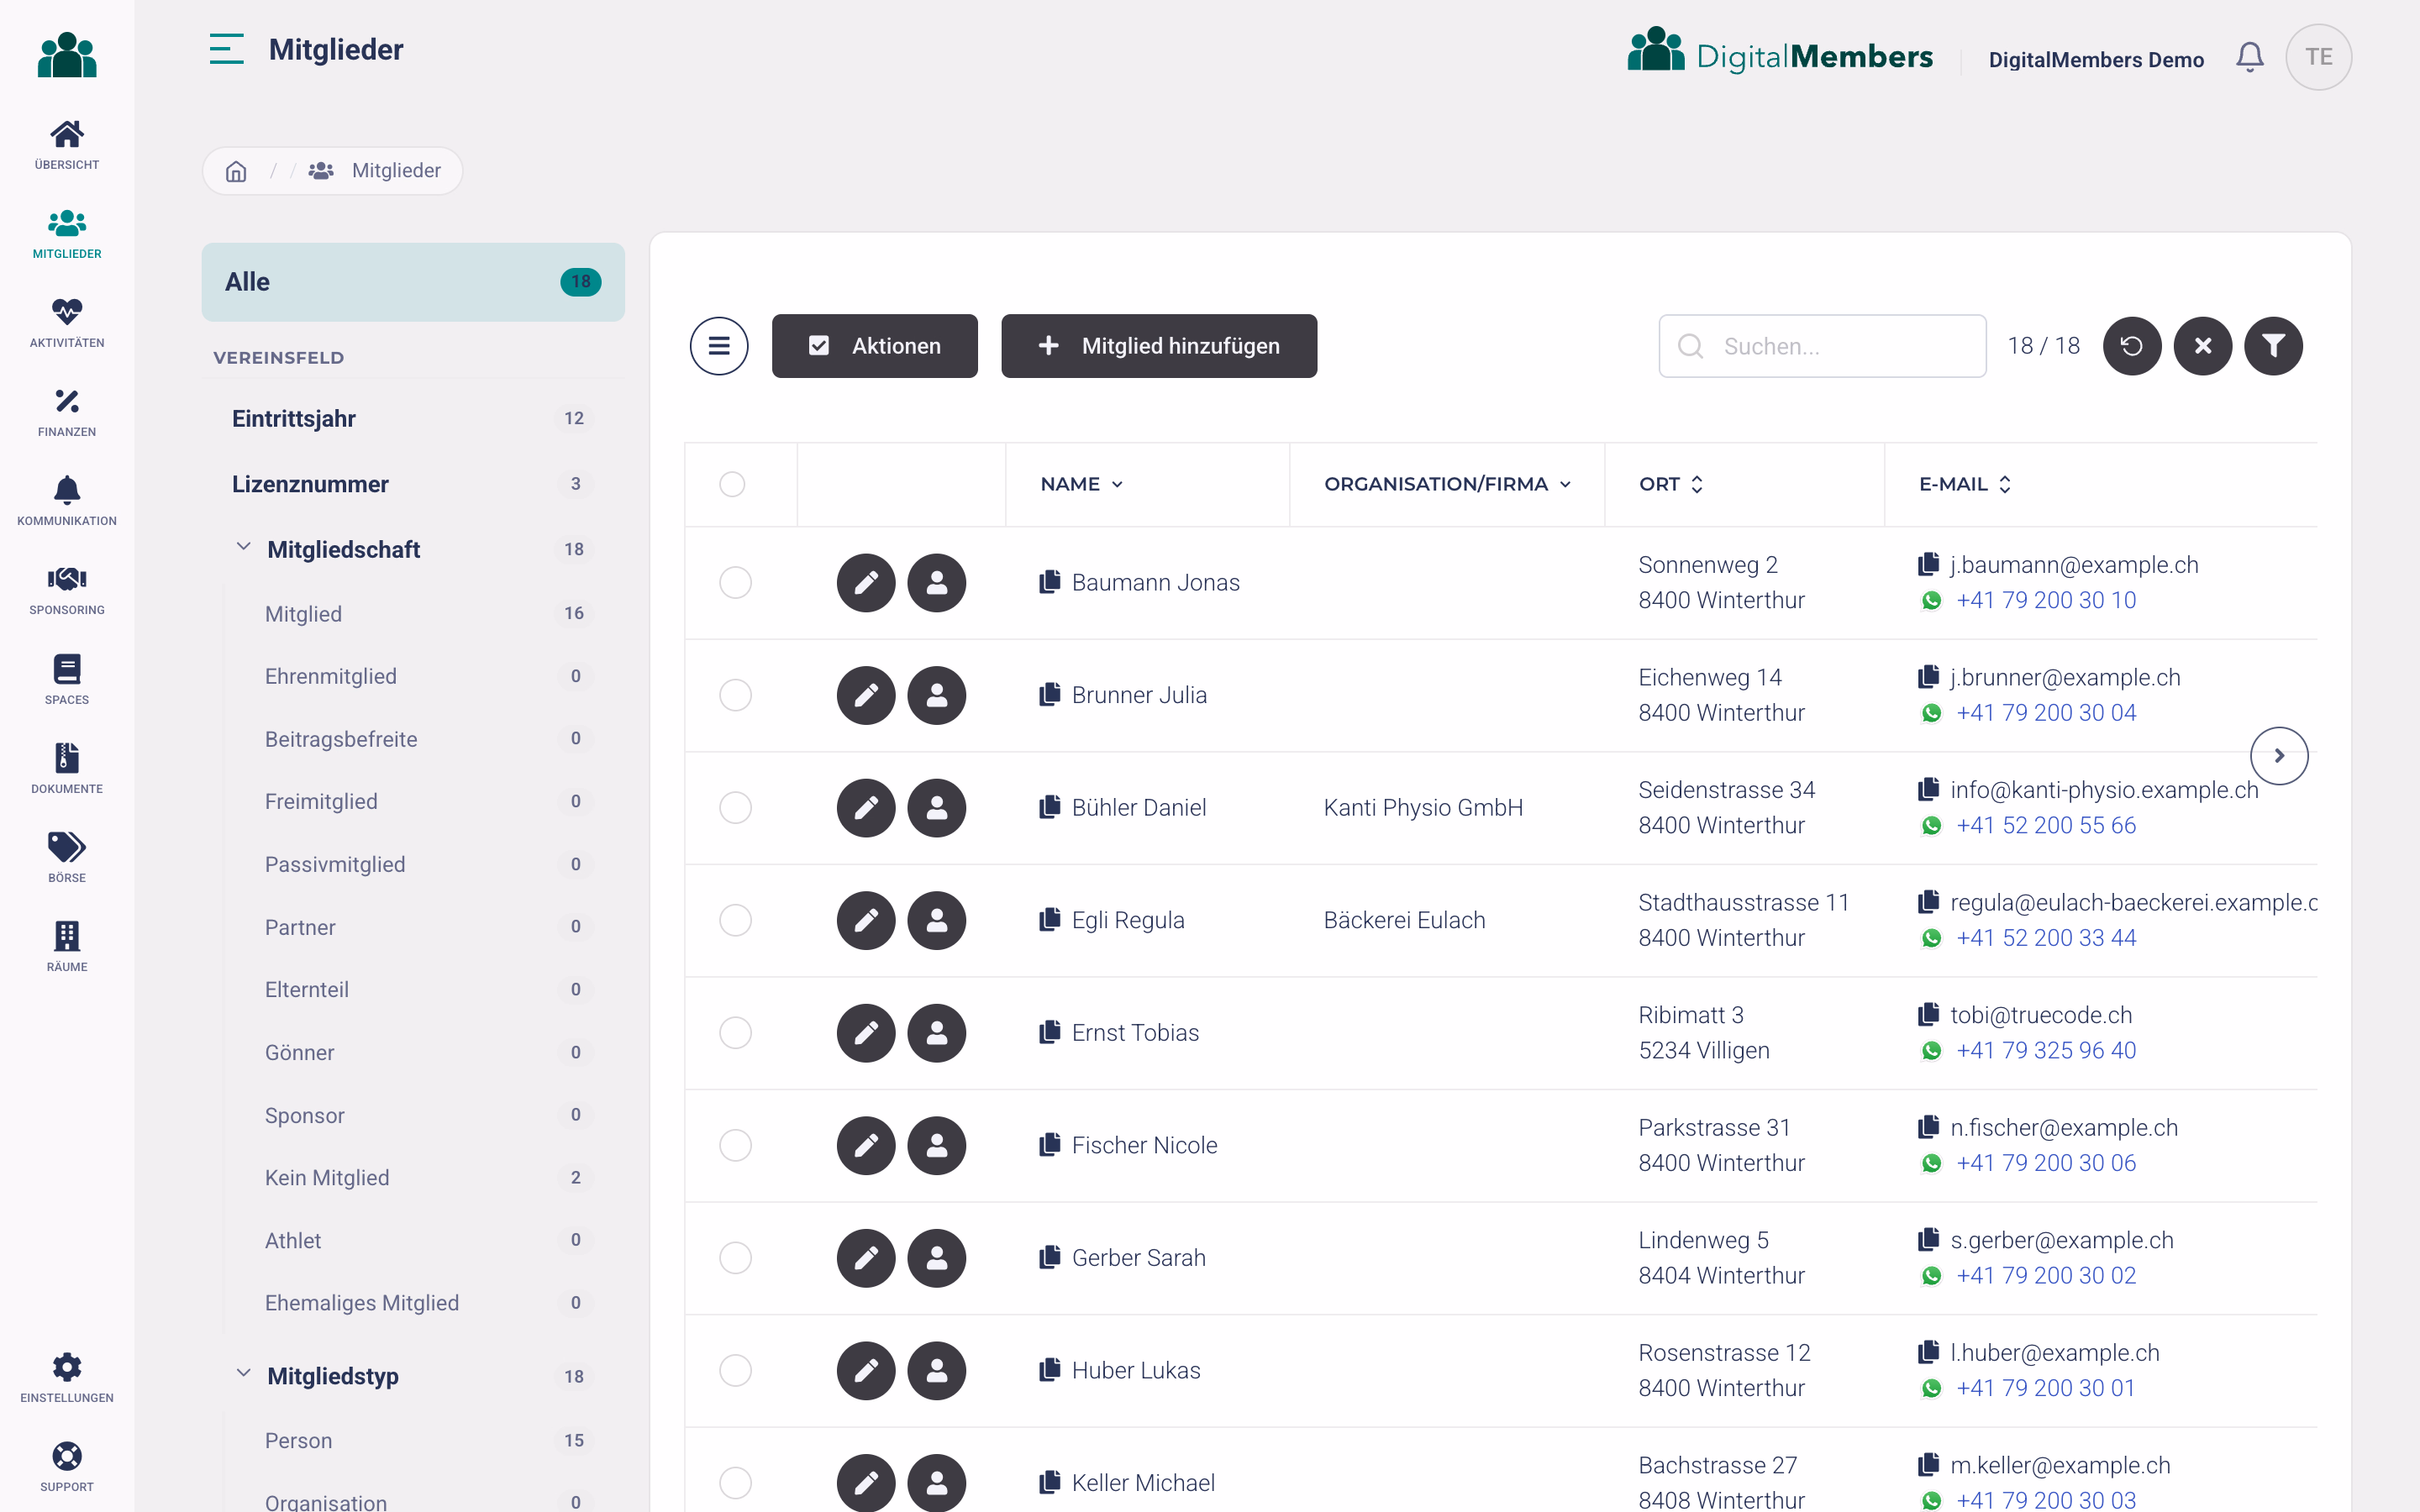The height and width of the screenshot is (1512, 2420).
Task: Open the filter funnel button
Action: tap(2274, 346)
